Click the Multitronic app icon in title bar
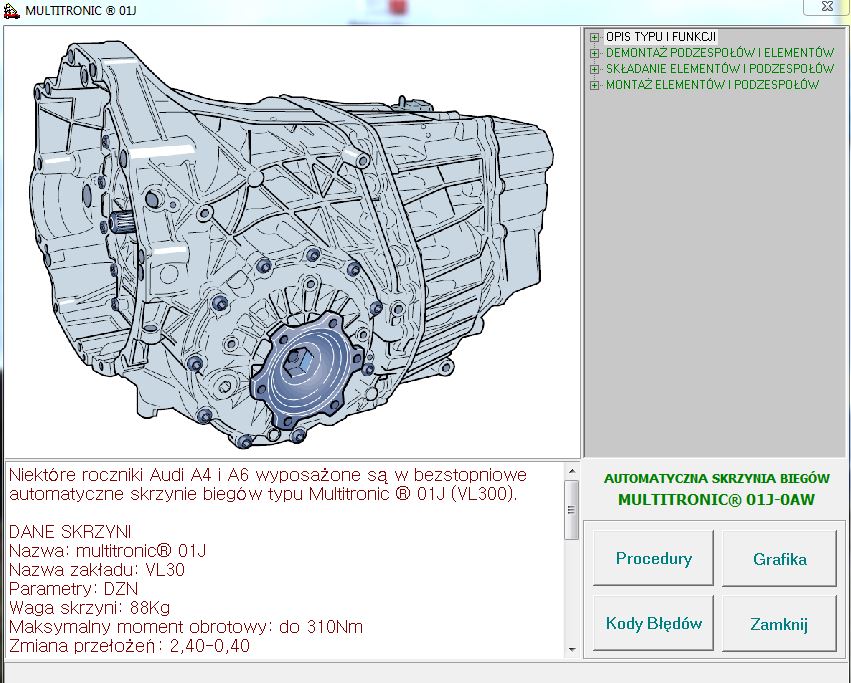This screenshot has height=683, width=851. pos(11,11)
